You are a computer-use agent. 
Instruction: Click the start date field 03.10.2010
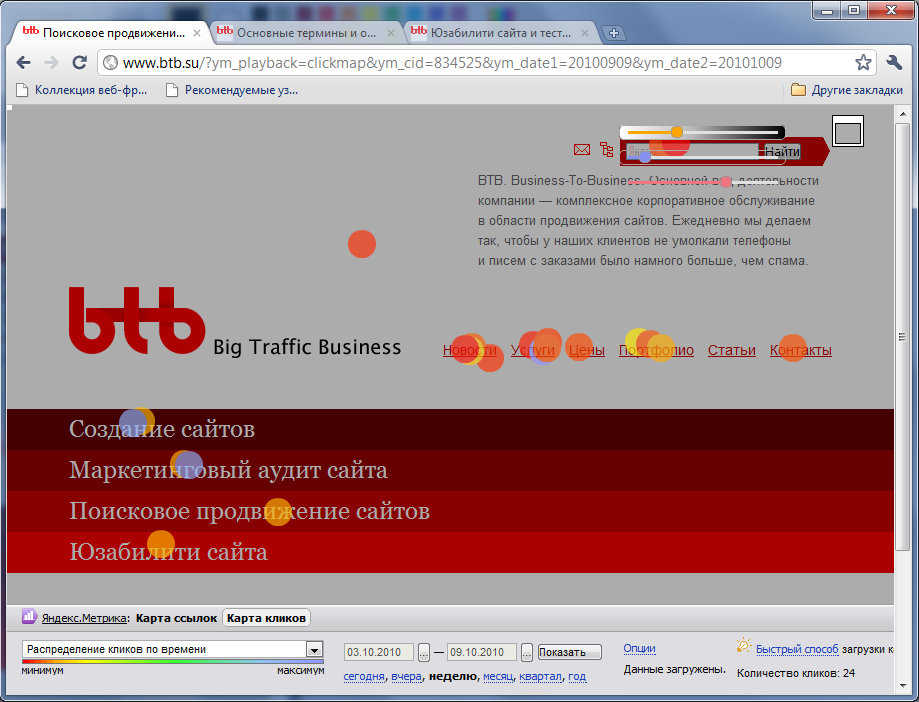click(379, 652)
